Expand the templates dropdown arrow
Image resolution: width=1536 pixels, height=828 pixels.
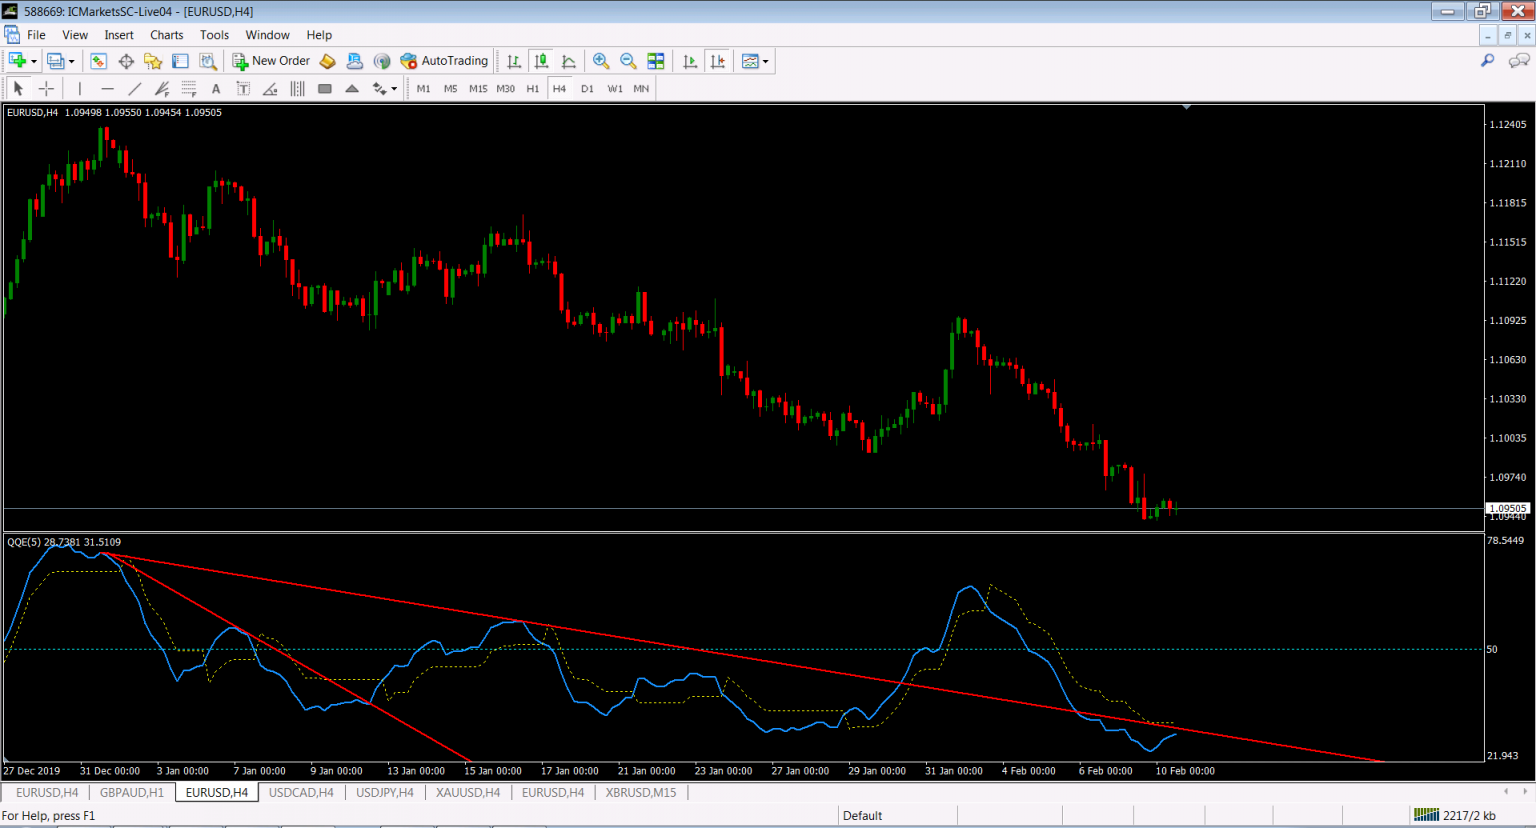click(766, 62)
